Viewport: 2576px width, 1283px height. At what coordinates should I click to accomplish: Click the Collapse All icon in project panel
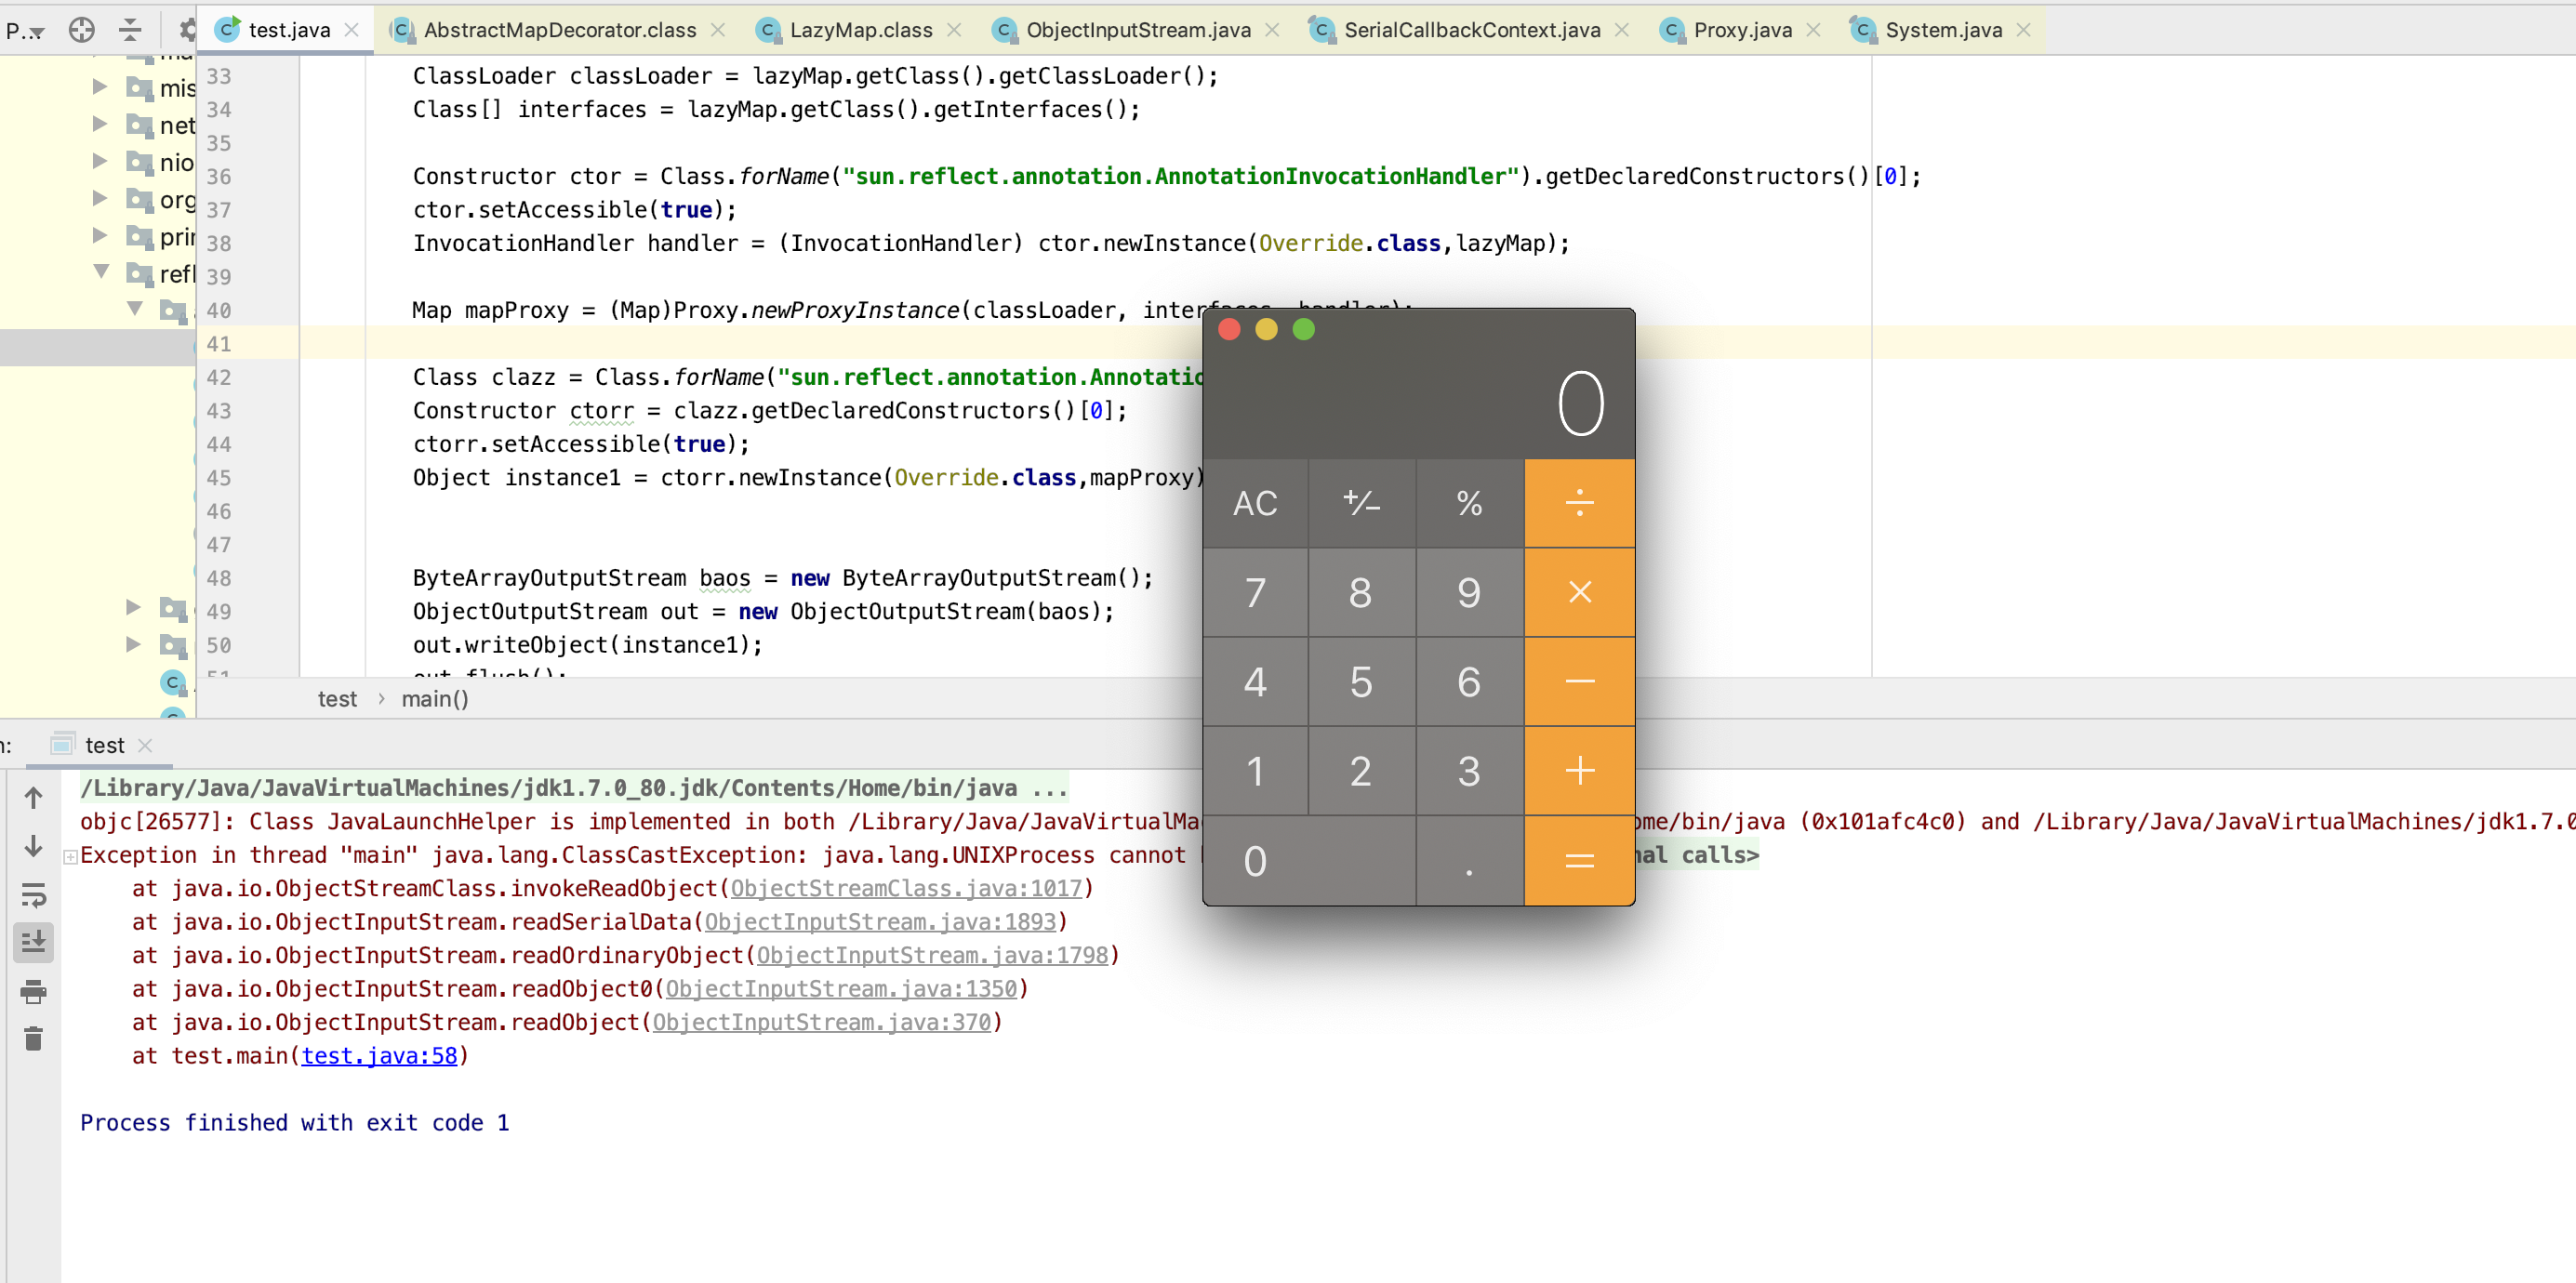[130, 30]
